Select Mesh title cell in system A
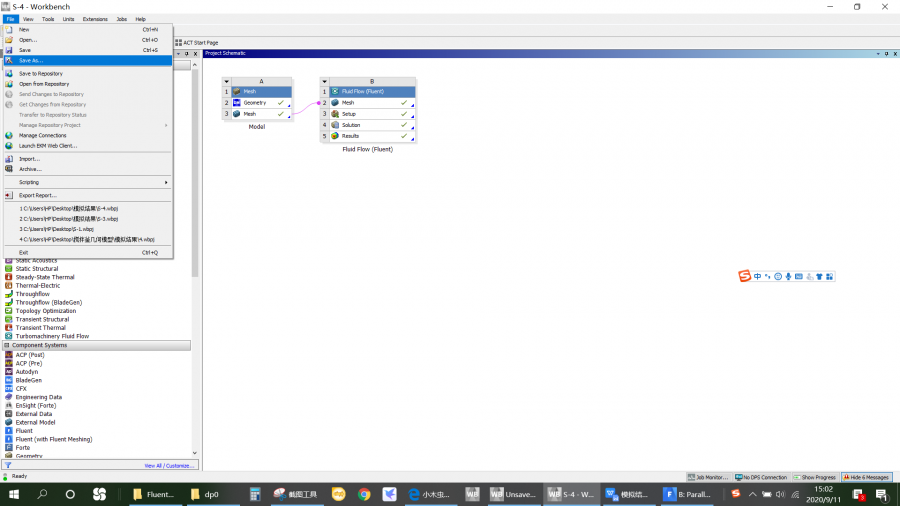 coord(262,92)
